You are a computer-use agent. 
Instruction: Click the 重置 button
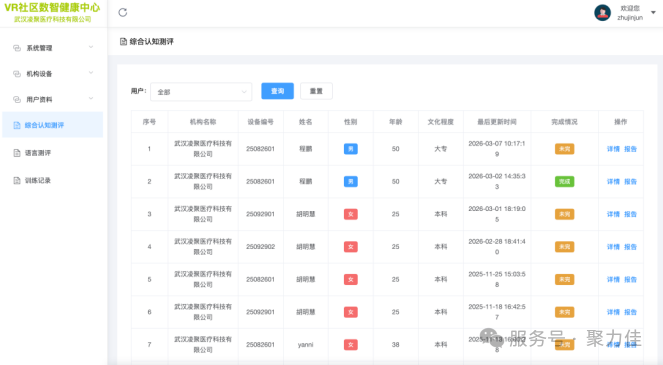tap(316, 91)
